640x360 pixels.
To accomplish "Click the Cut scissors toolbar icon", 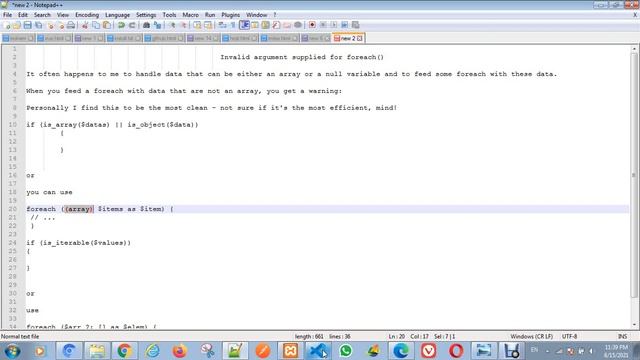I will coord(85,25).
